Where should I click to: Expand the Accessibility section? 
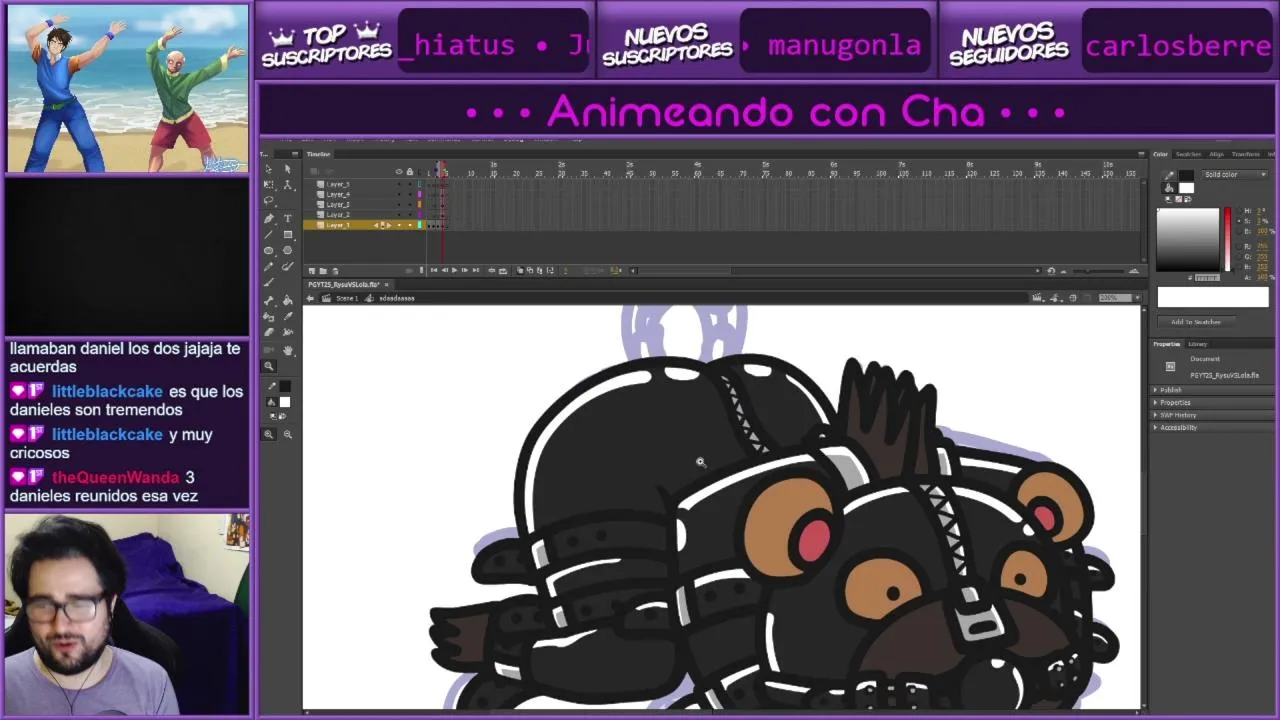pos(1155,428)
